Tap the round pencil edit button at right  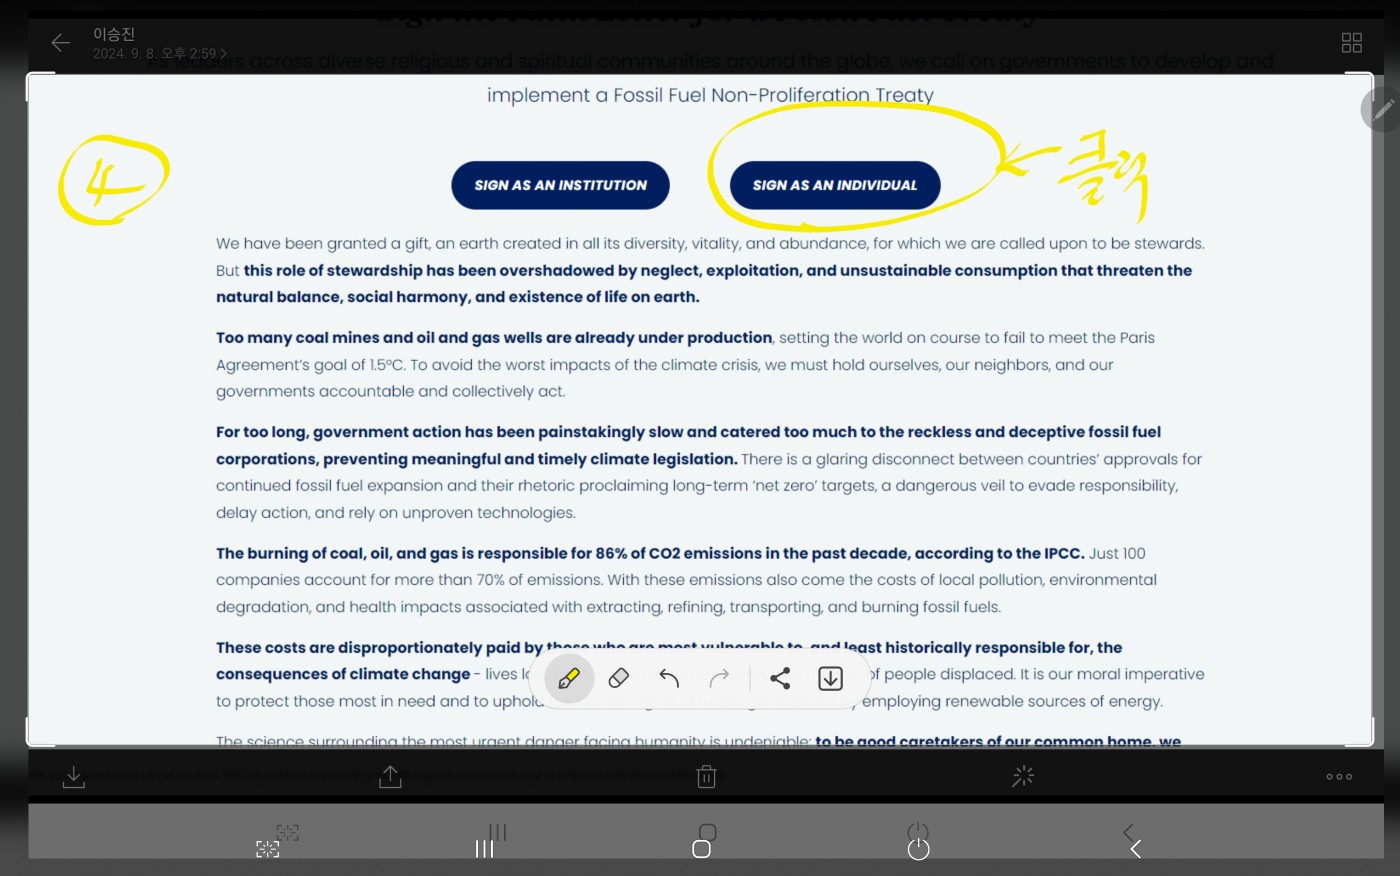click(1382, 109)
